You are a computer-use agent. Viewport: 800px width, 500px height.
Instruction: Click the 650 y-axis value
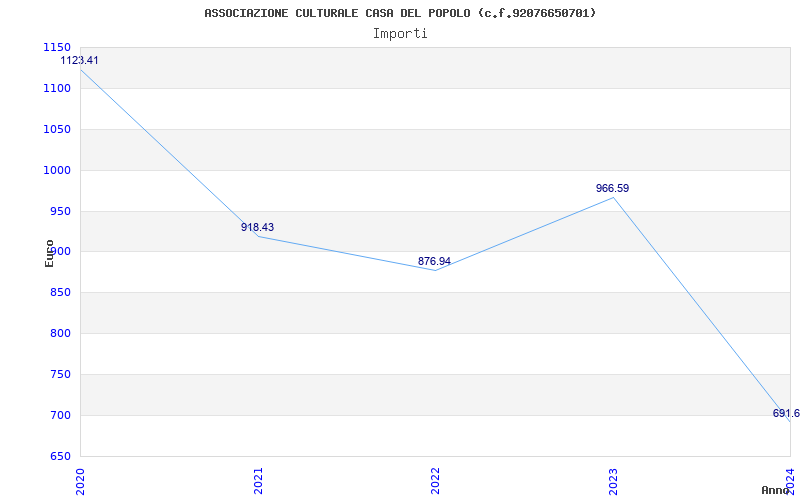pos(60,456)
